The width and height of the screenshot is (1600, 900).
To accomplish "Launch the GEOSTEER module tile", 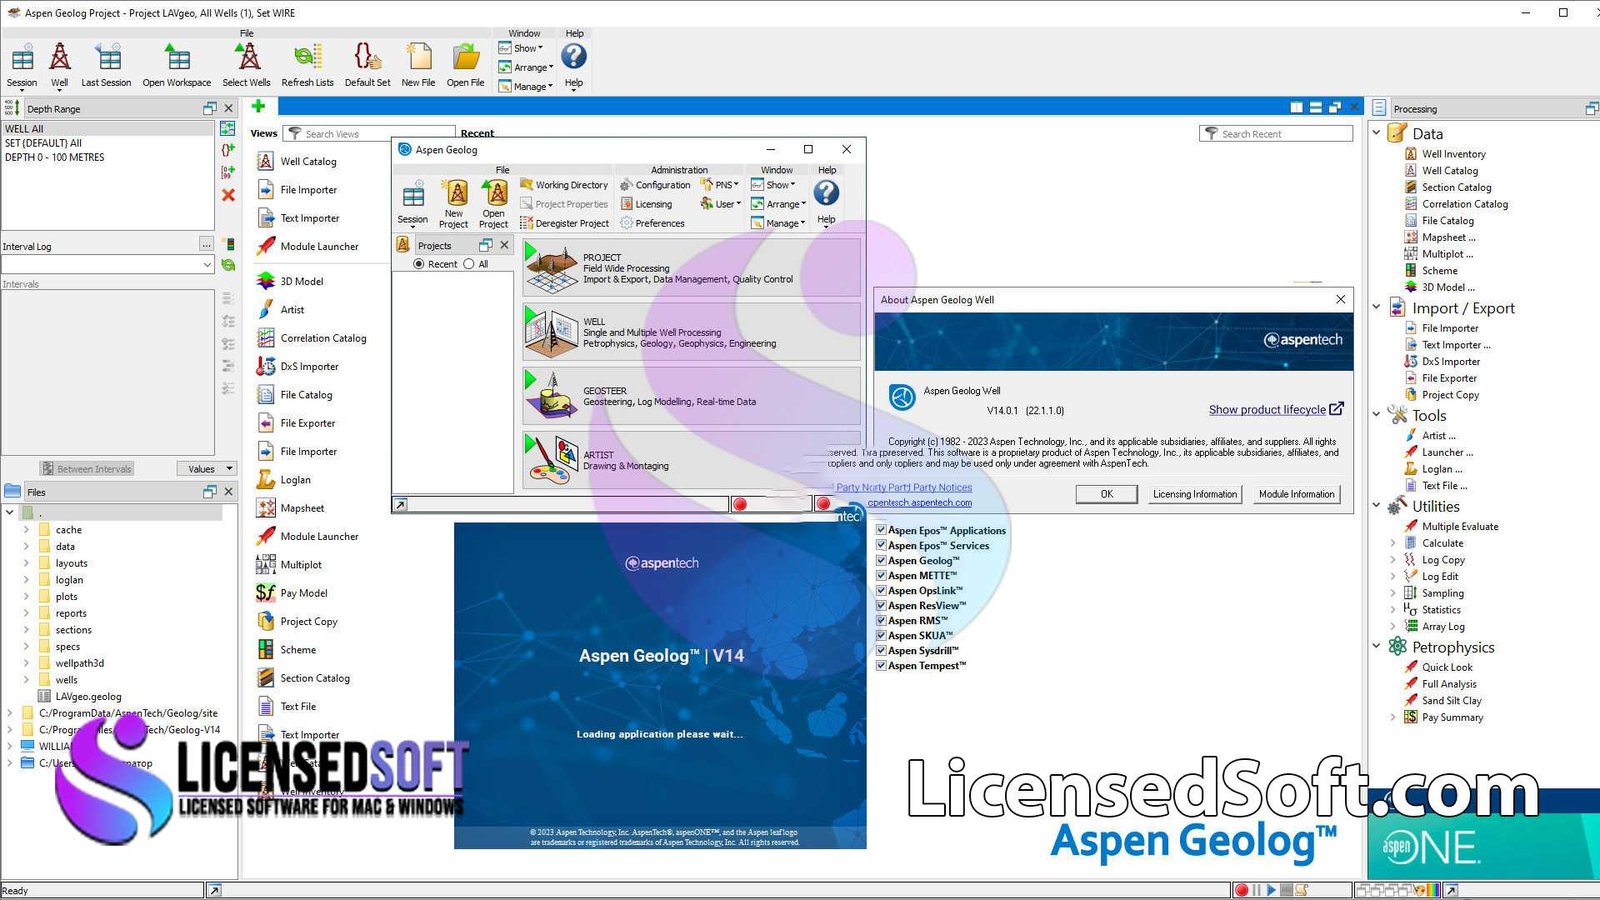I will (x=691, y=396).
